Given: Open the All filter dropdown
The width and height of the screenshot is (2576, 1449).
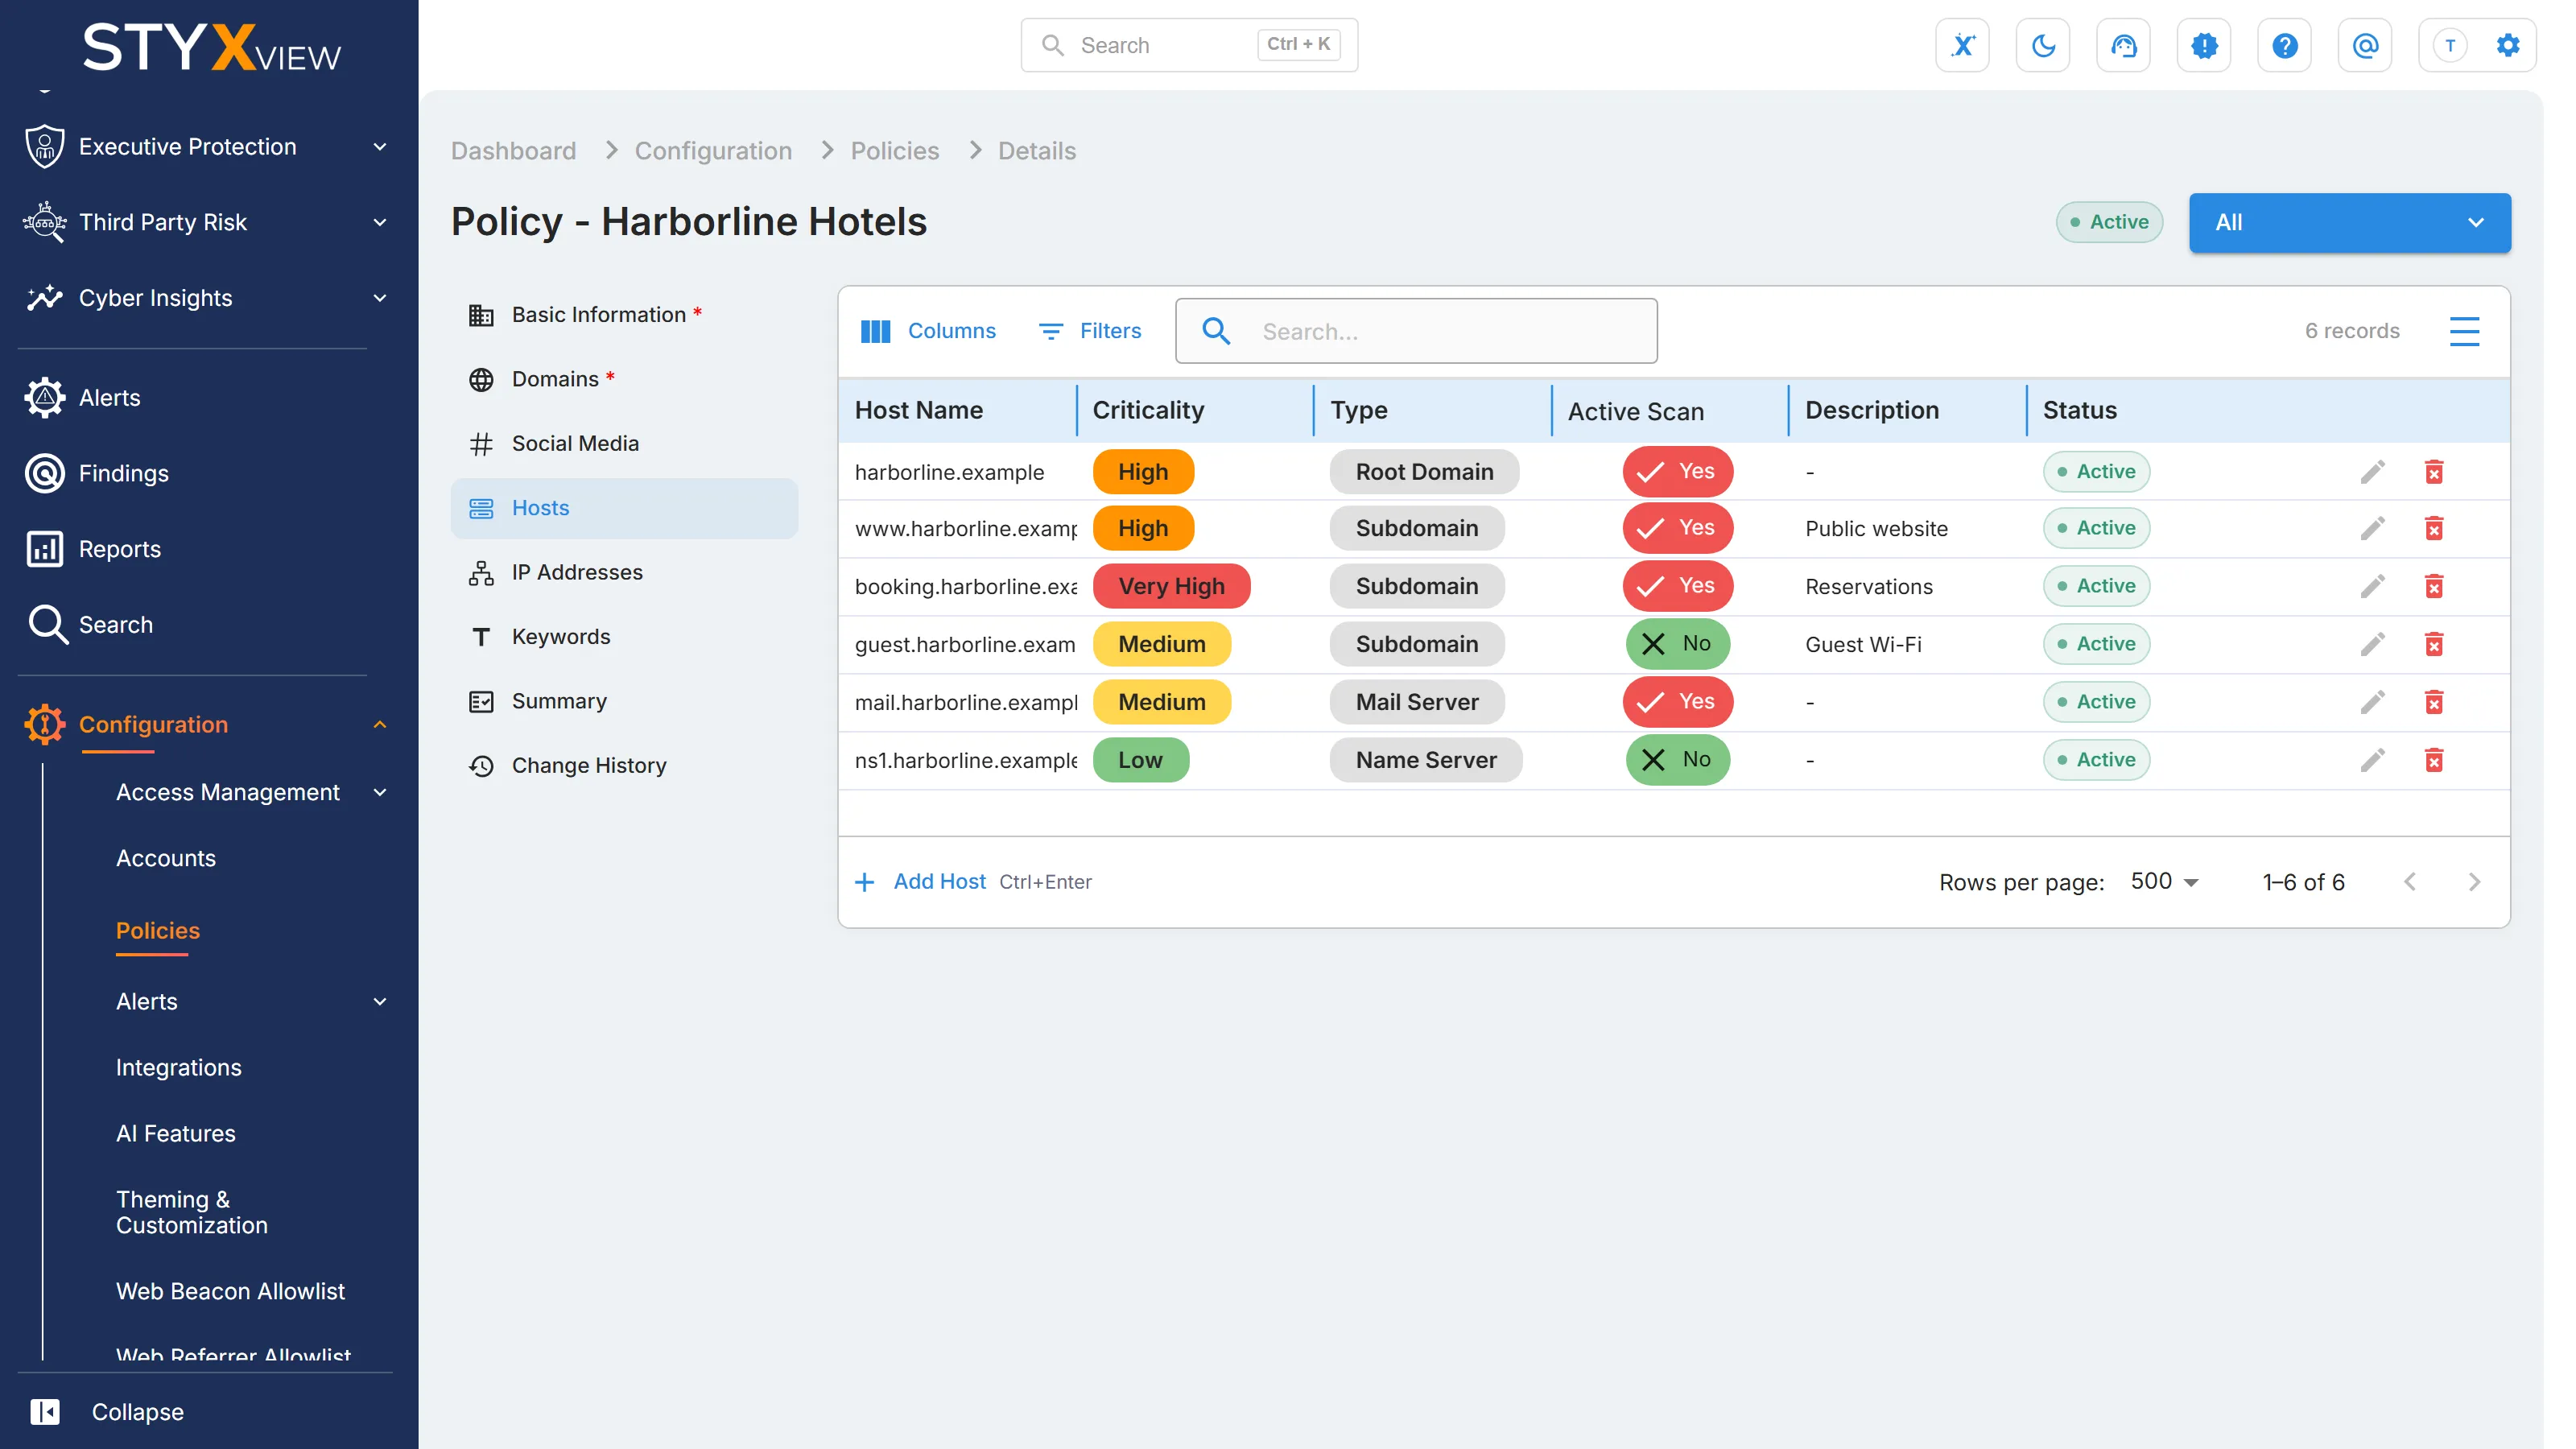Looking at the screenshot, I should click(x=2349, y=222).
